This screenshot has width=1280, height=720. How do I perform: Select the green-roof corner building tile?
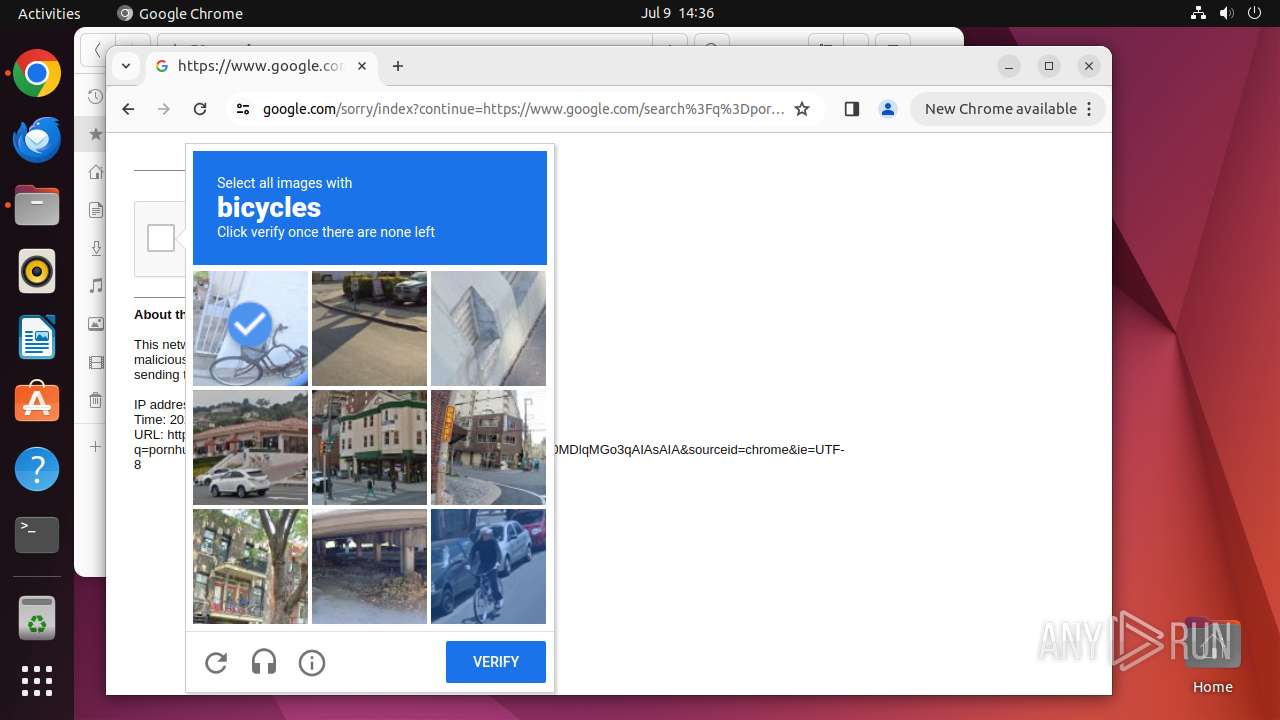(x=369, y=447)
